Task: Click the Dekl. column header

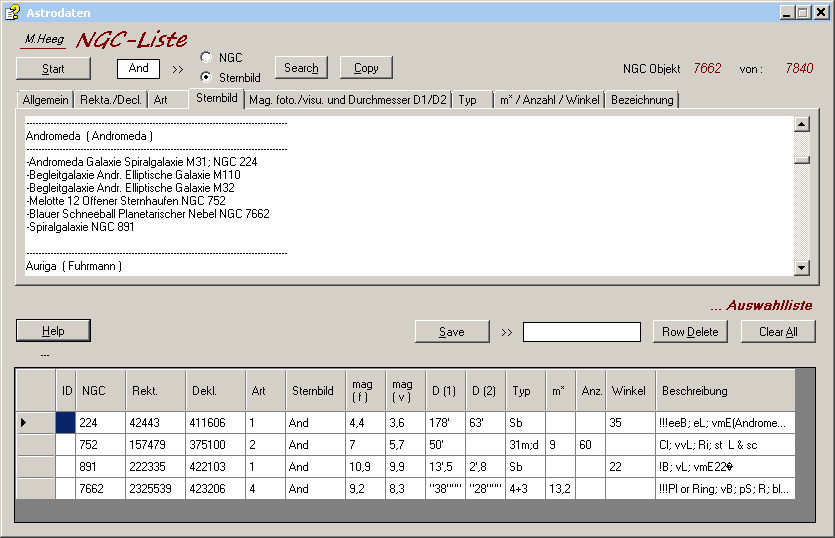Action: point(216,390)
